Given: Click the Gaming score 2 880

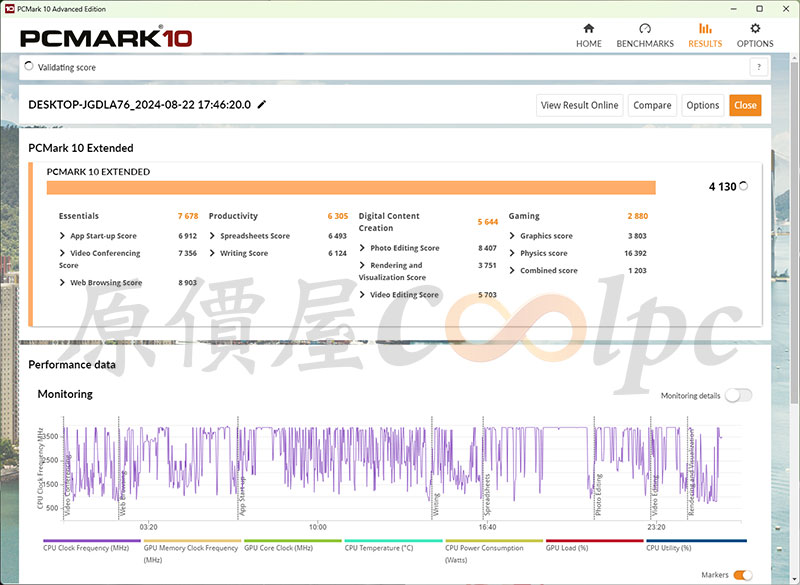Looking at the screenshot, I should tap(638, 216).
